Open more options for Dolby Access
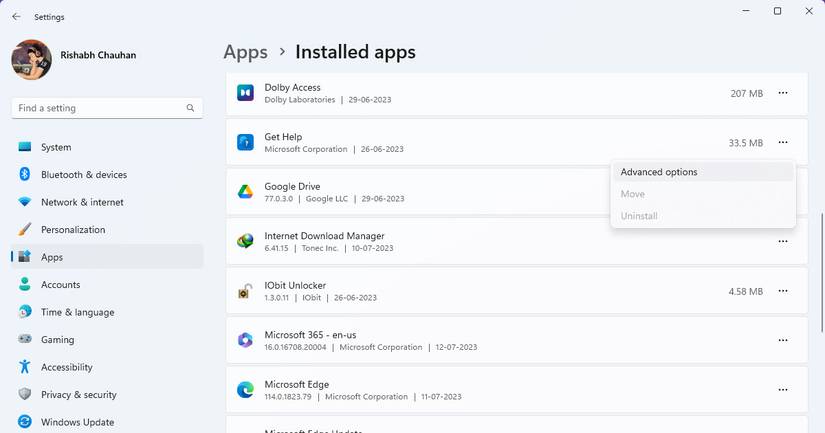 click(783, 93)
